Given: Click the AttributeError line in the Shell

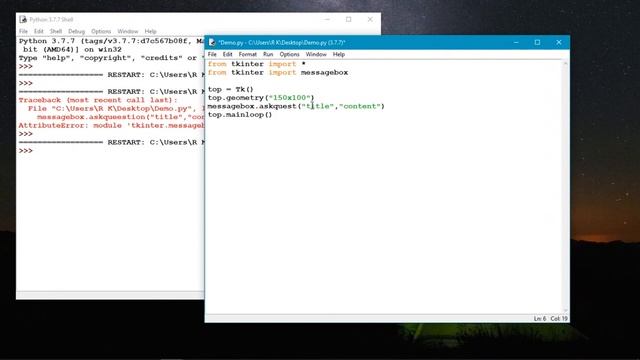Looking at the screenshot, I should 111,125.
